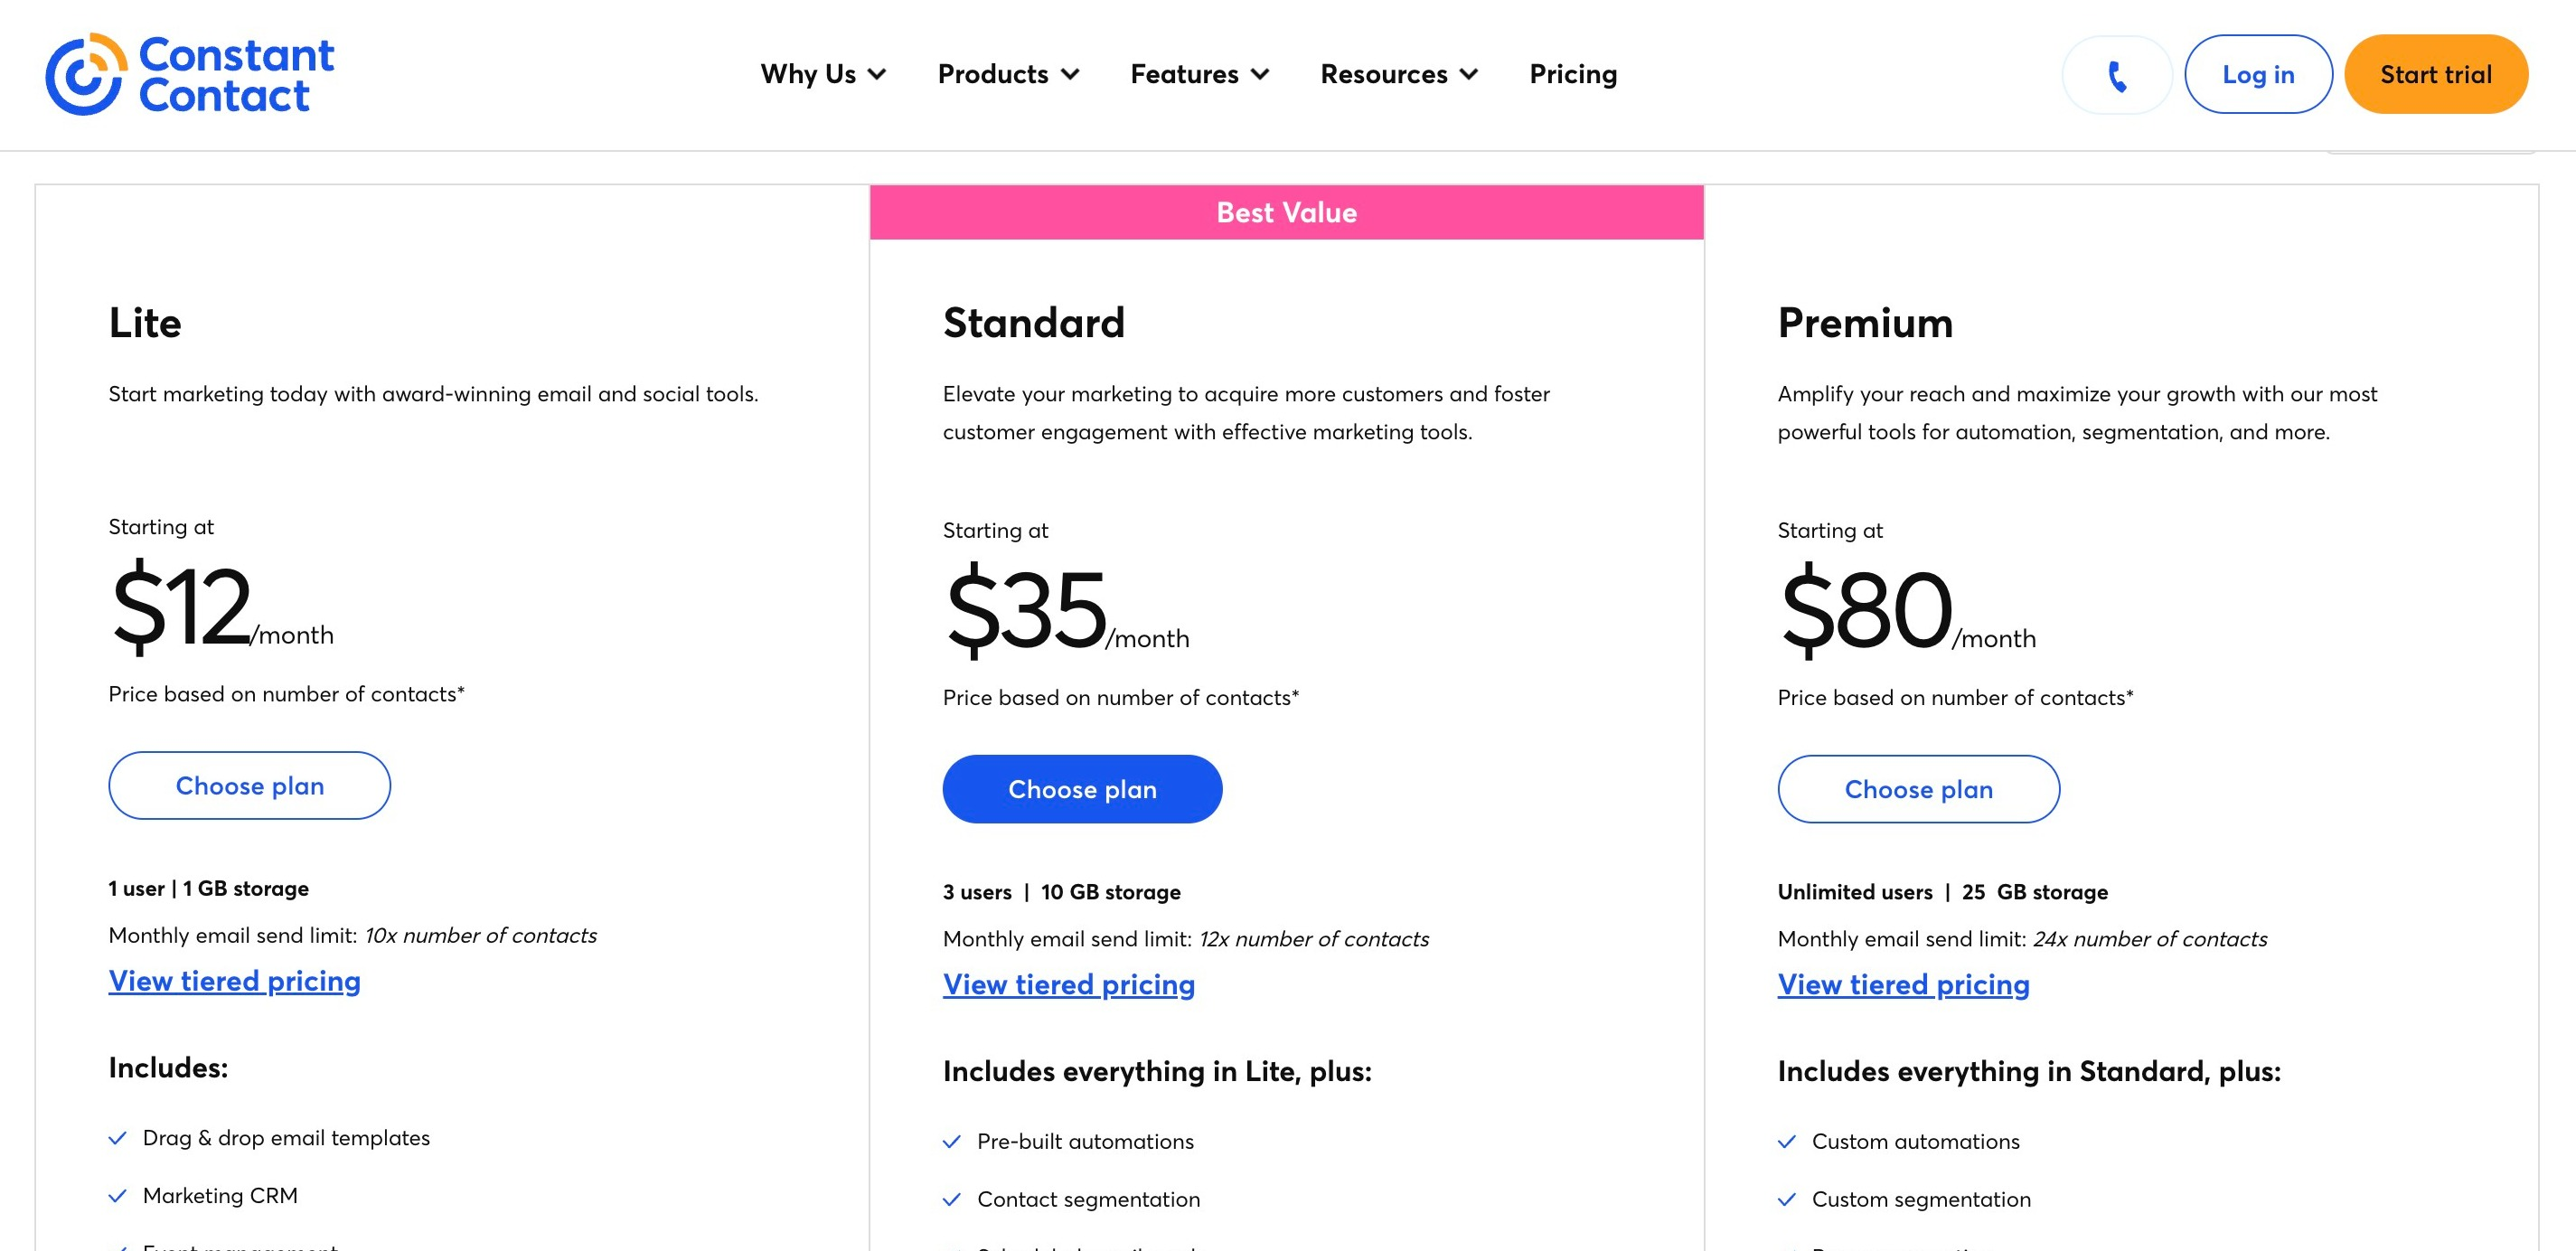This screenshot has height=1251, width=2576.
Task: Click checkmark beside Contact segmentation
Action: (x=952, y=1200)
